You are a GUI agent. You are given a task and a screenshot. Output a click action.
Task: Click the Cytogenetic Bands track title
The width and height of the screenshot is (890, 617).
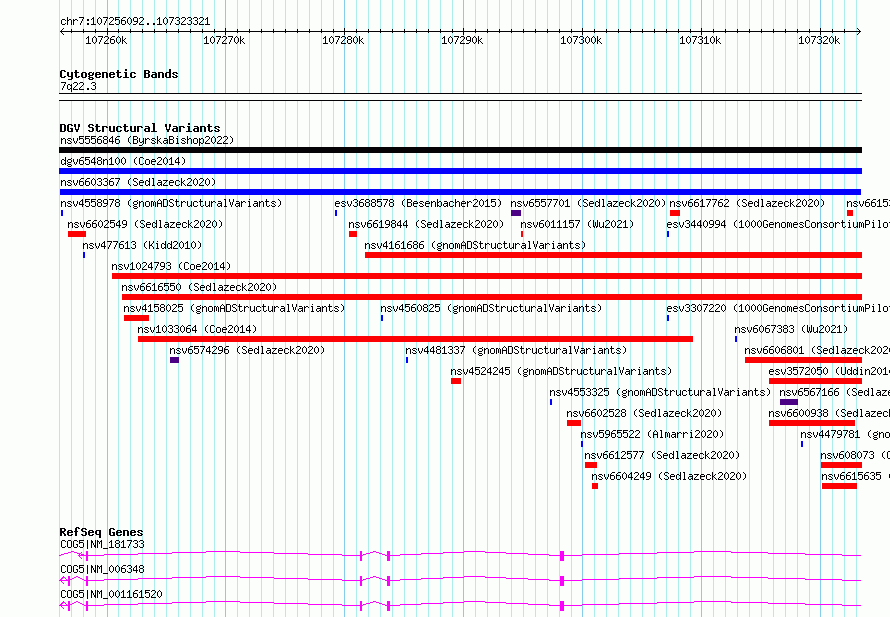(119, 74)
